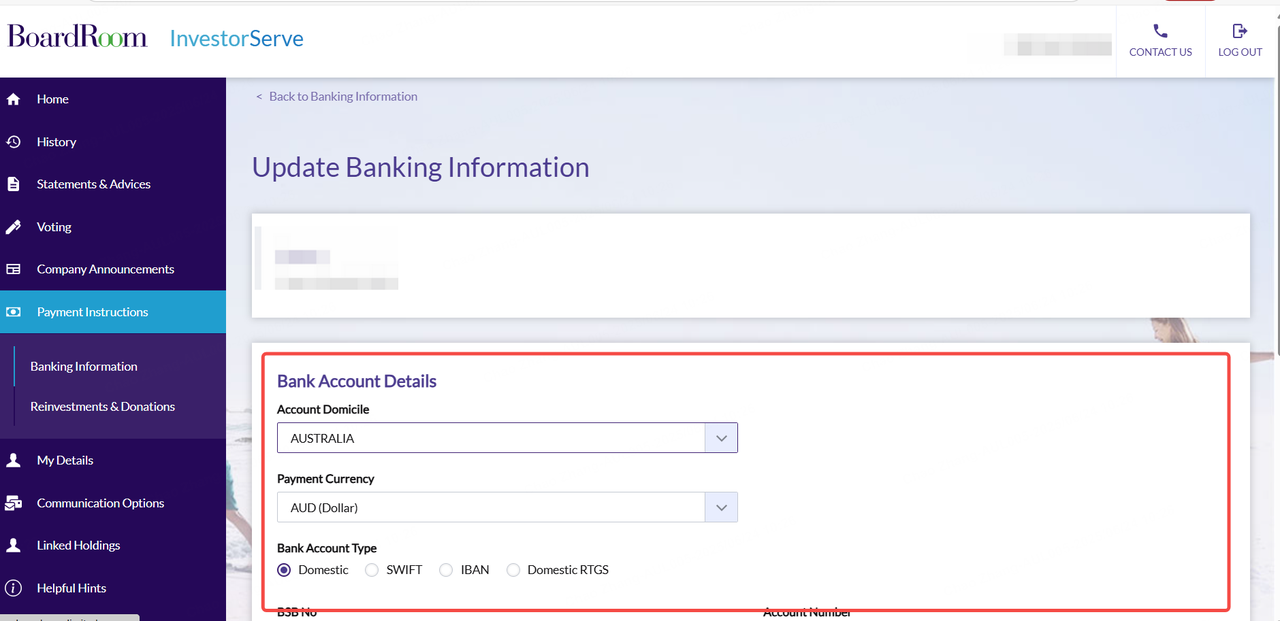This screenshot has height=621, width=1280.
Task: Click the History clock icon
Action: 14,142
